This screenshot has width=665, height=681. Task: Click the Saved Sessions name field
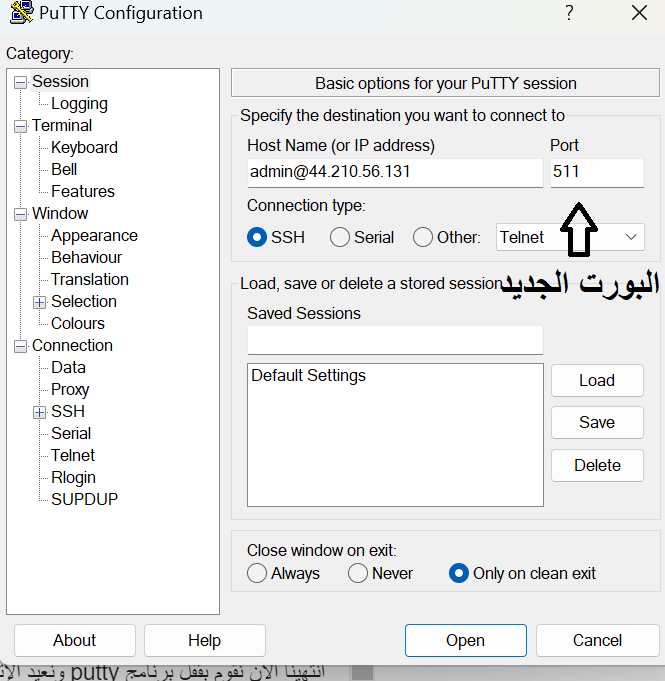(395, 340)
